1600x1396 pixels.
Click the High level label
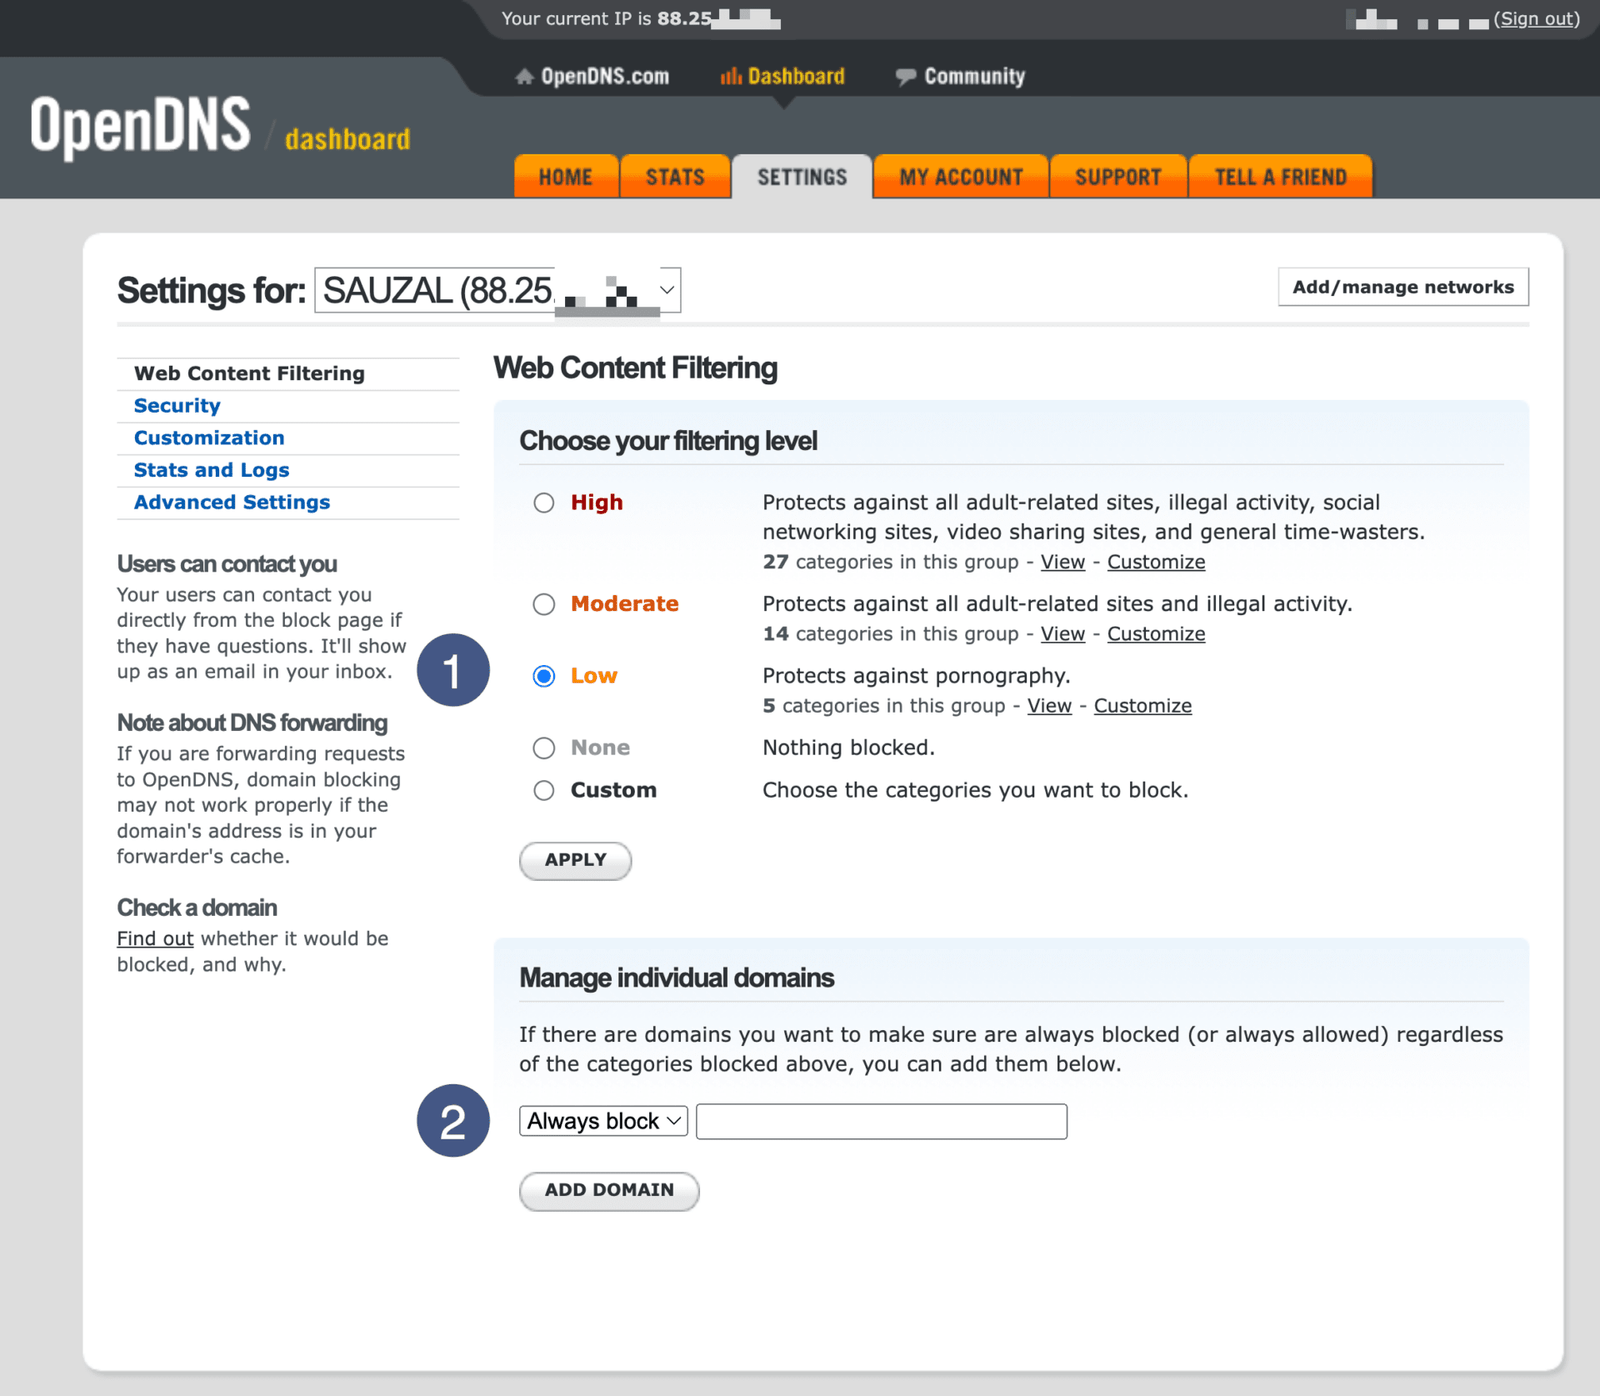tap(597, 503)
